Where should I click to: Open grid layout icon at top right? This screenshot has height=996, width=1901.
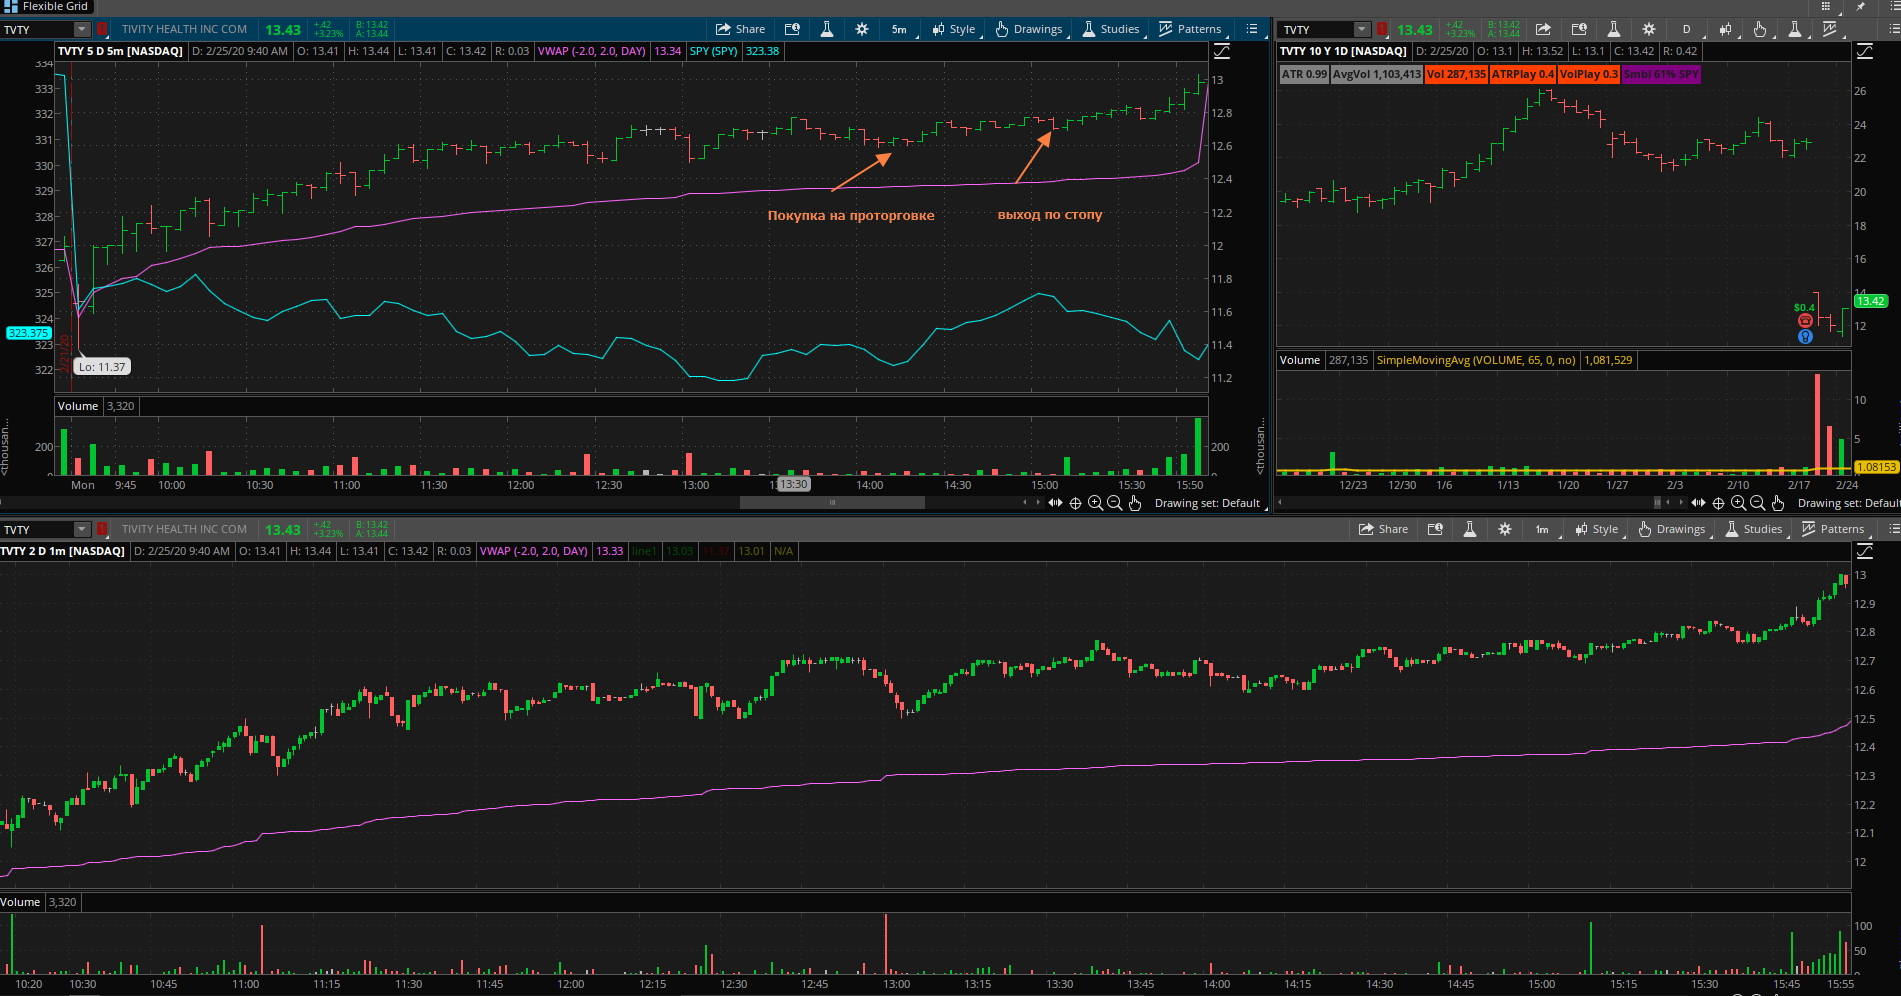click(1825, 6)
